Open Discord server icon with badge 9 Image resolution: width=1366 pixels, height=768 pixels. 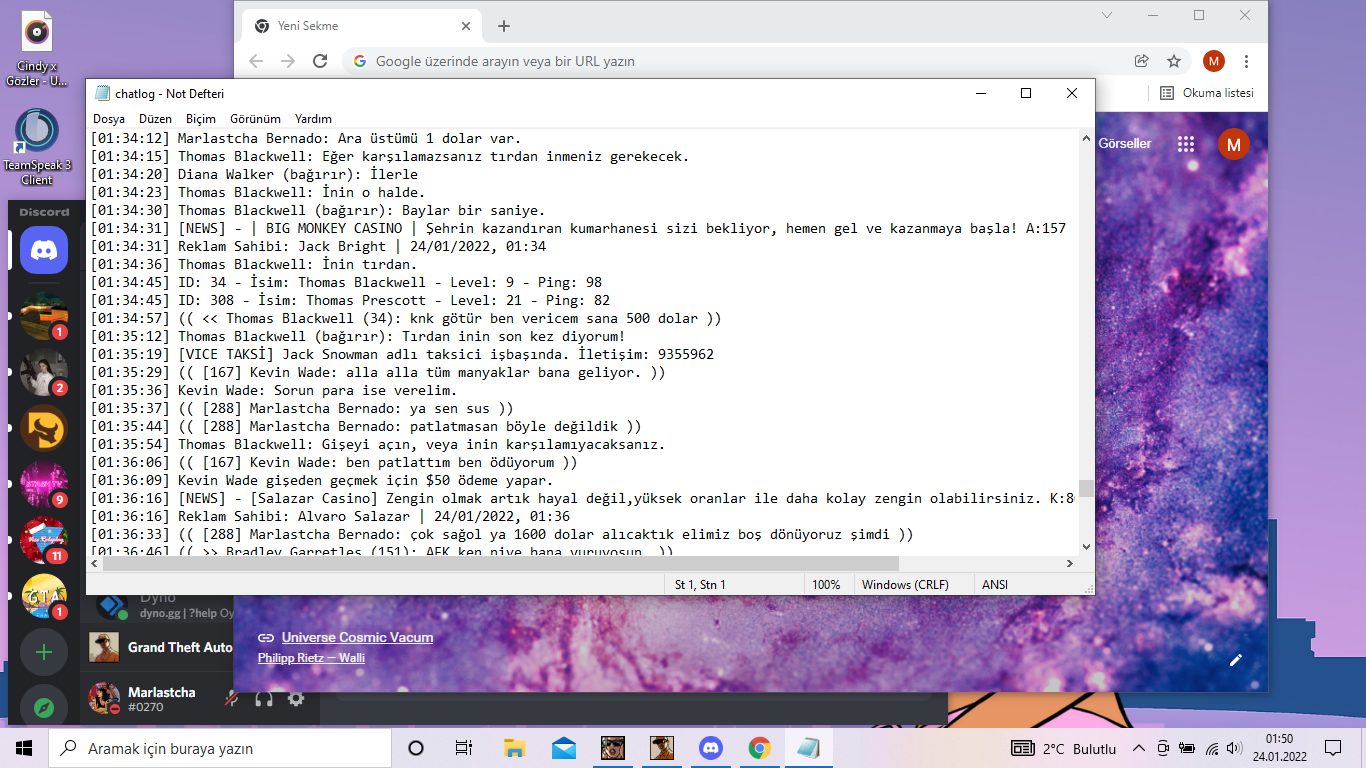point(44,485)
